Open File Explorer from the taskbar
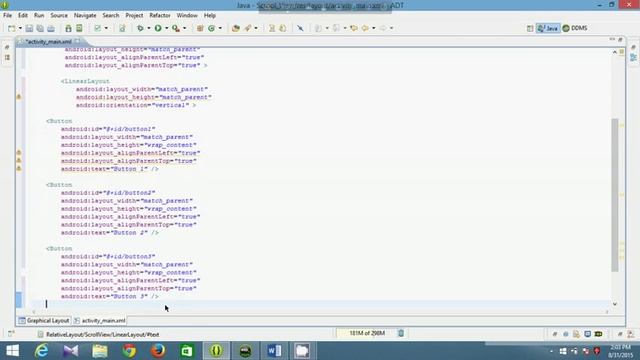The image size is (640, 360). (x=100, y=351)
